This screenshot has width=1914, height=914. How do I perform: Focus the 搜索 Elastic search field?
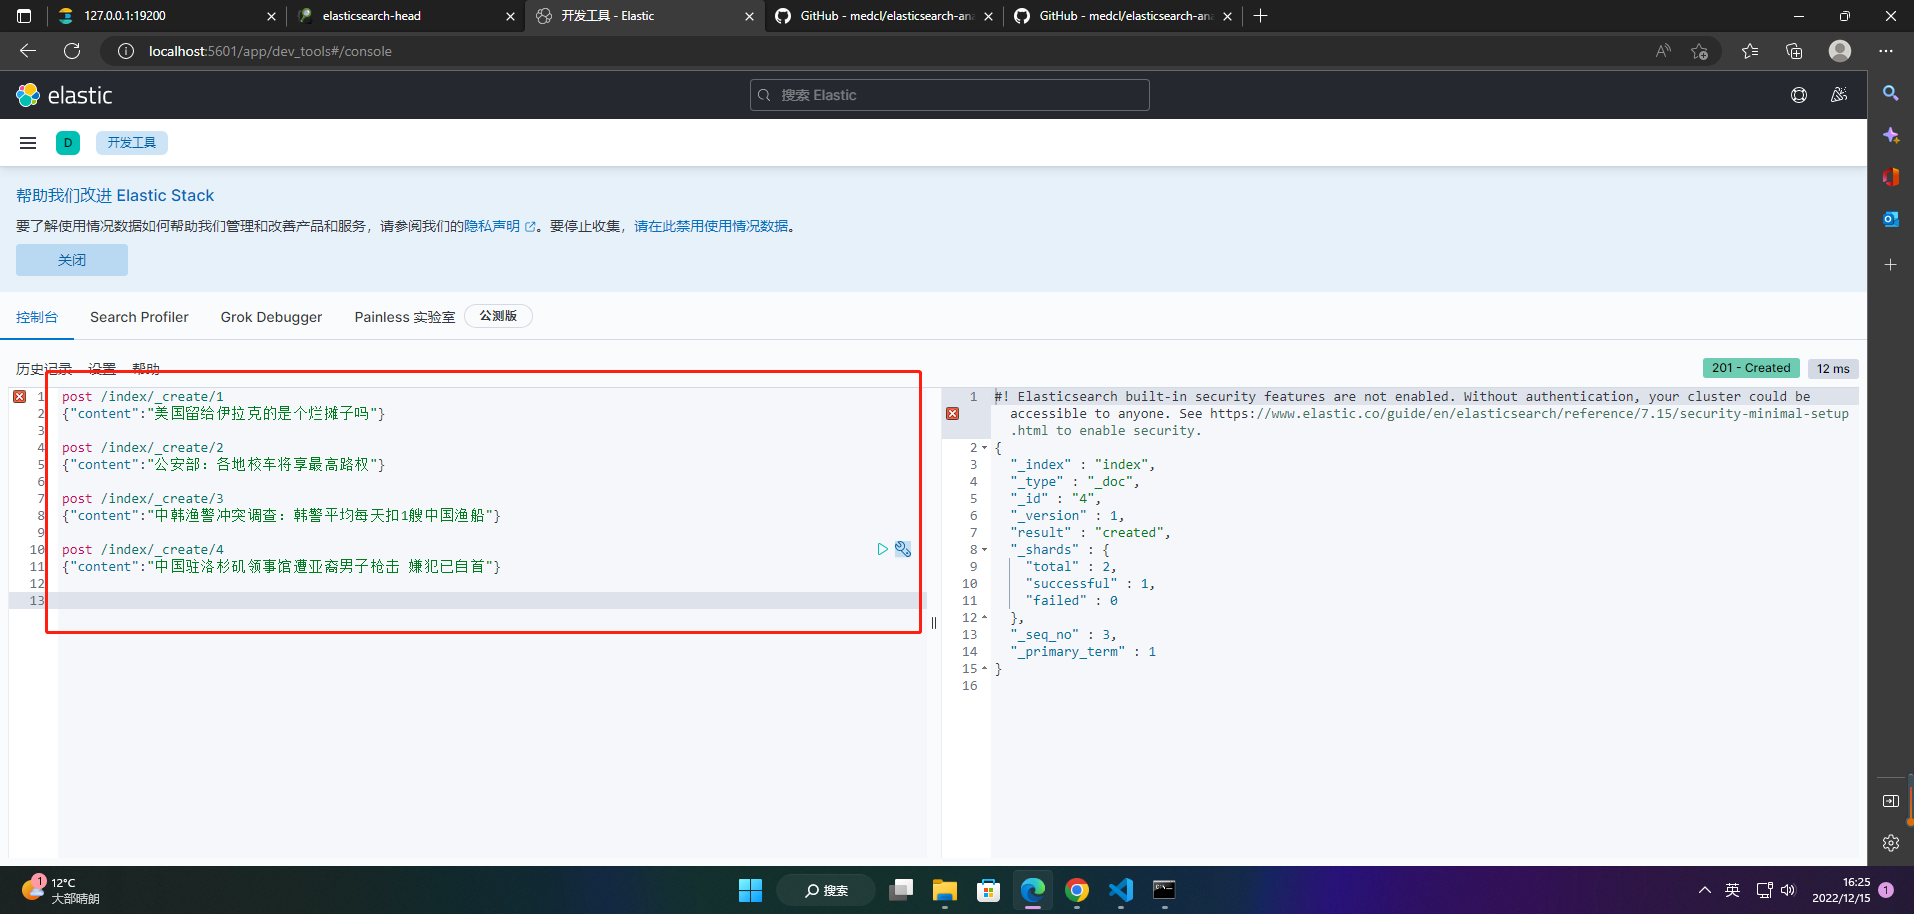[950, 95]
